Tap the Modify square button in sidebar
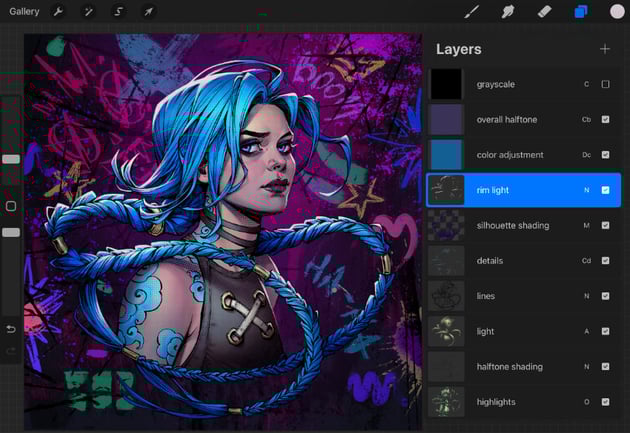This screenshot has height=433, width=630. tap(11, 206)
